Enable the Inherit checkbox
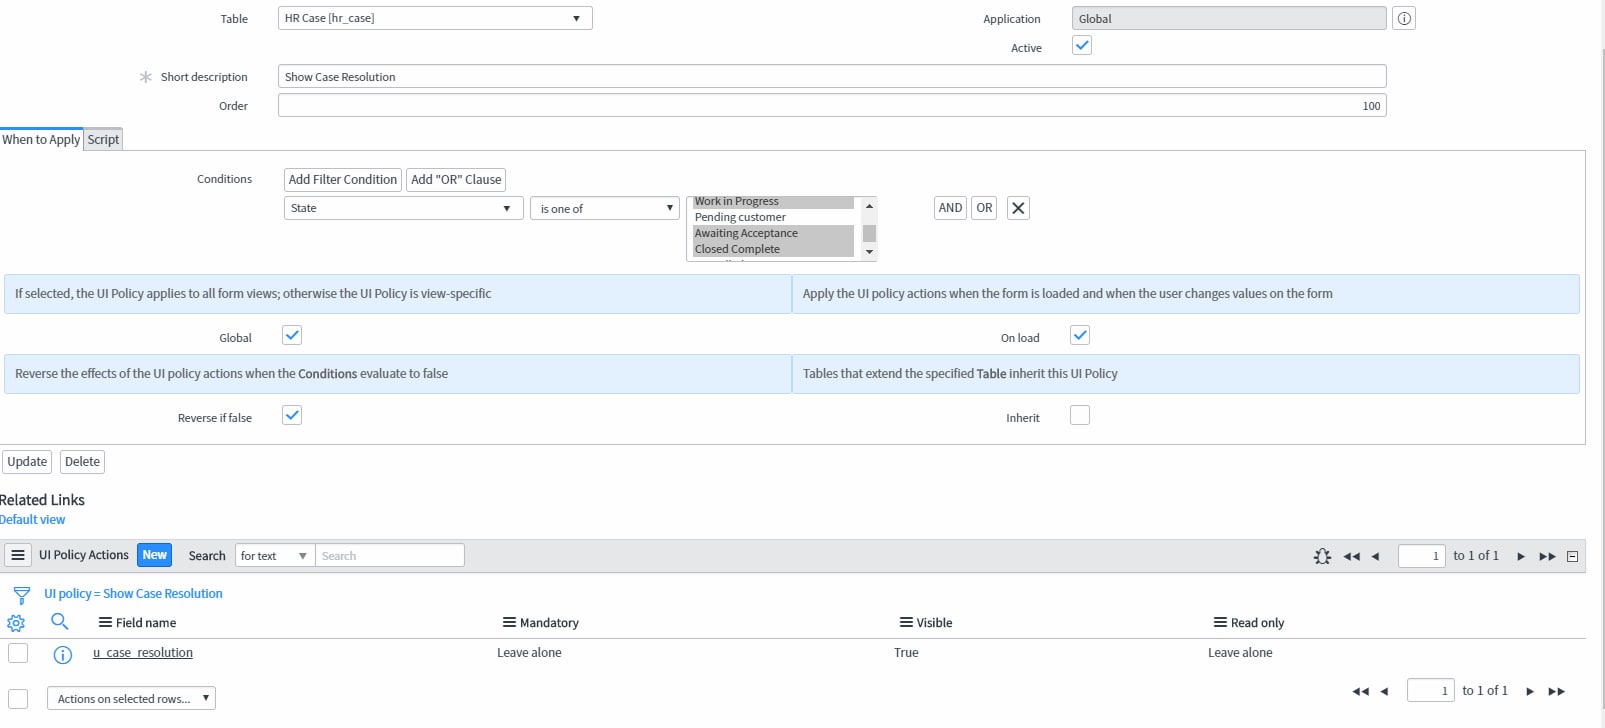Screen dimensions: 1605x728 pyautogui.click(x=1080, y=415)
